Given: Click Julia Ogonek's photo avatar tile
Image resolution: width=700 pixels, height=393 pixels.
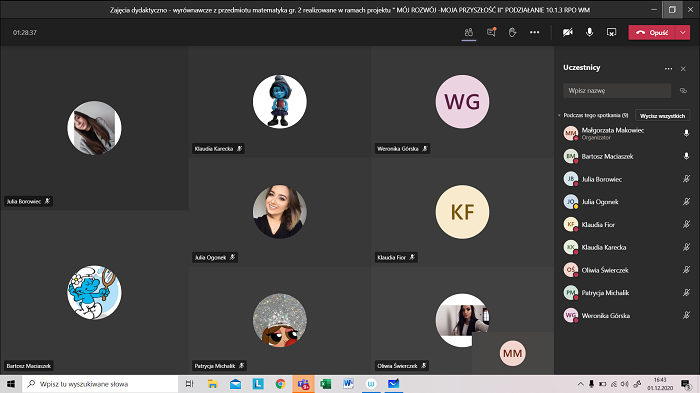Looking at the screenshot, I should (279, 212).
